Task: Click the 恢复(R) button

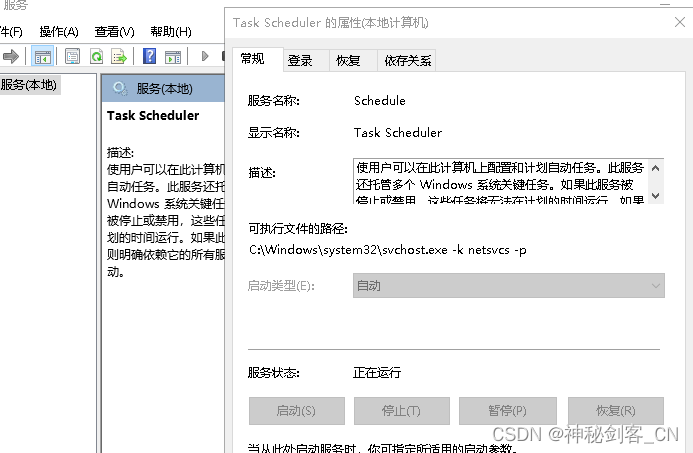Action: coord(616,411)
